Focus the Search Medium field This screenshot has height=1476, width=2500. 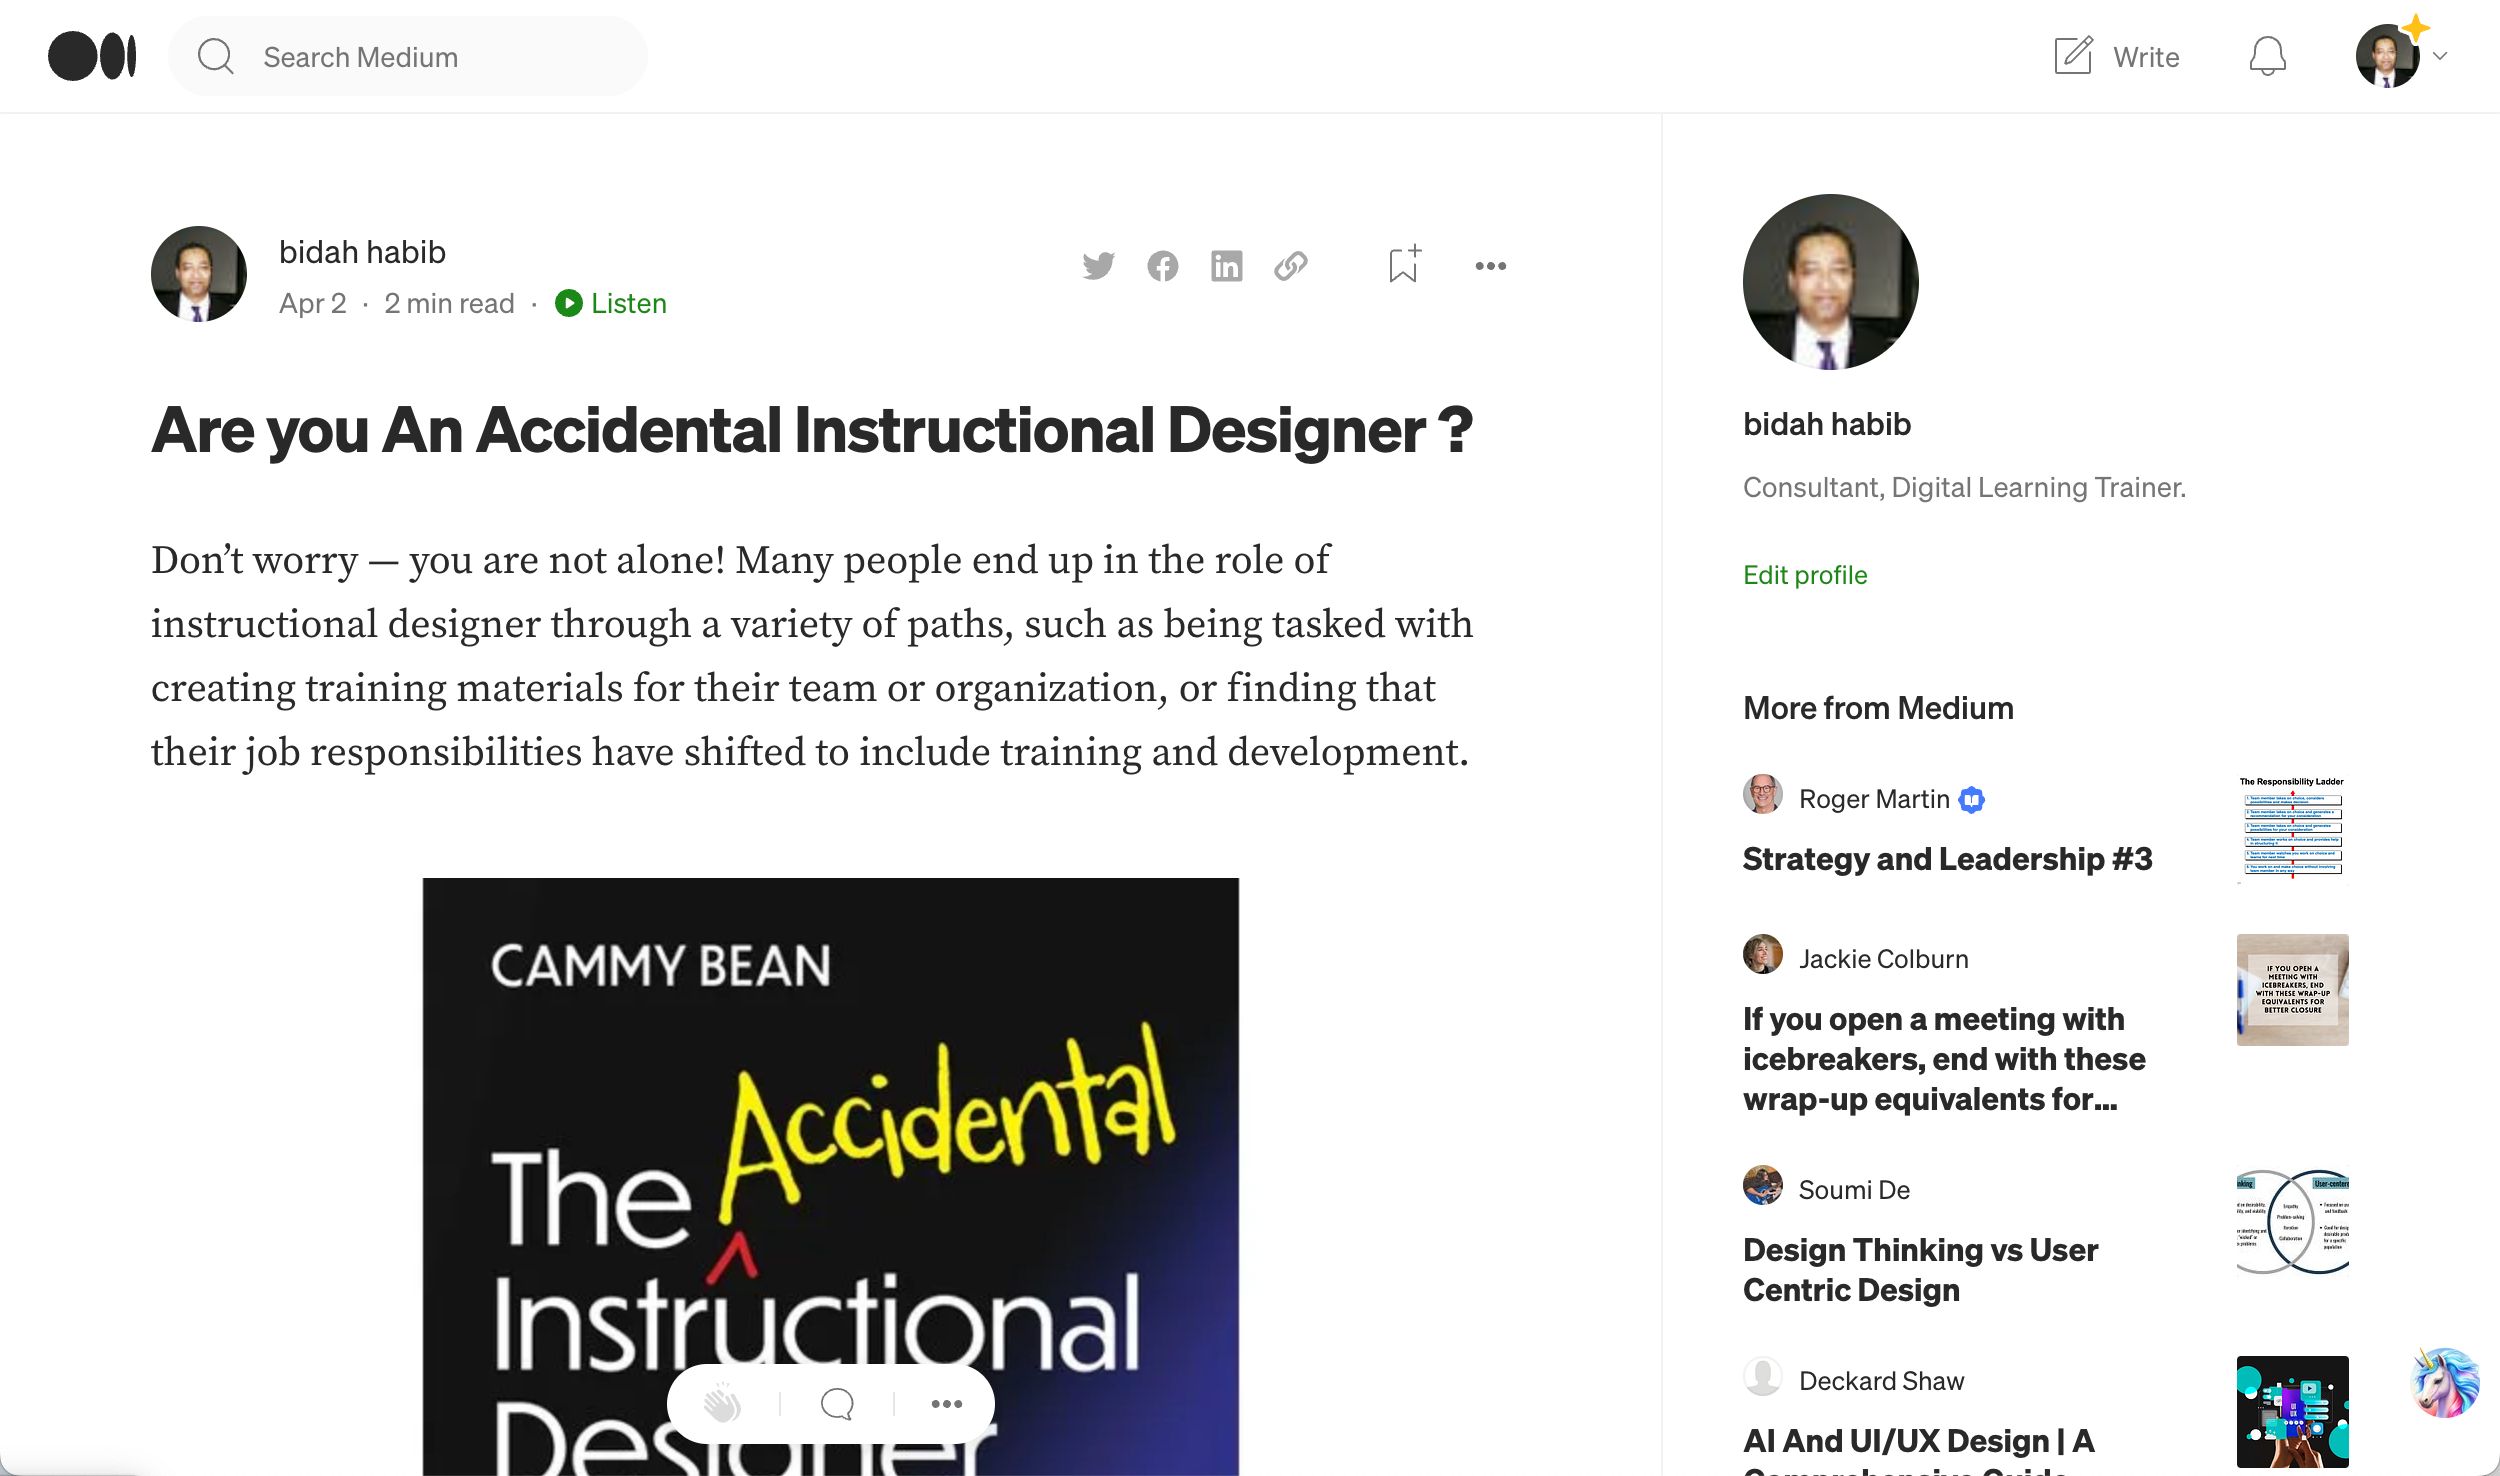pyautogui.click(x=408, y=56)
